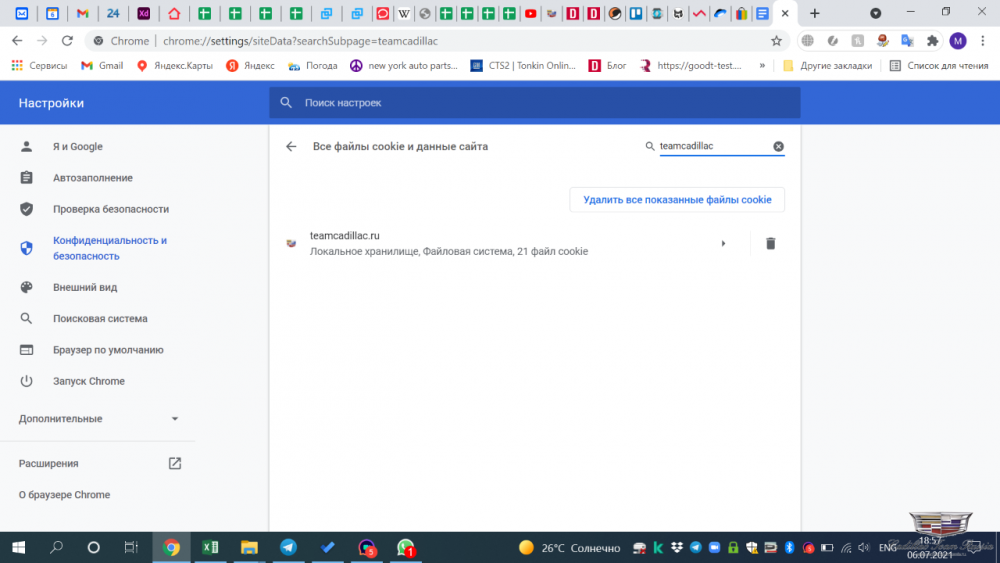The height and width of the screenshot is (563, 1000).
Task: Open a new browser tab
Action: [814, 13]
